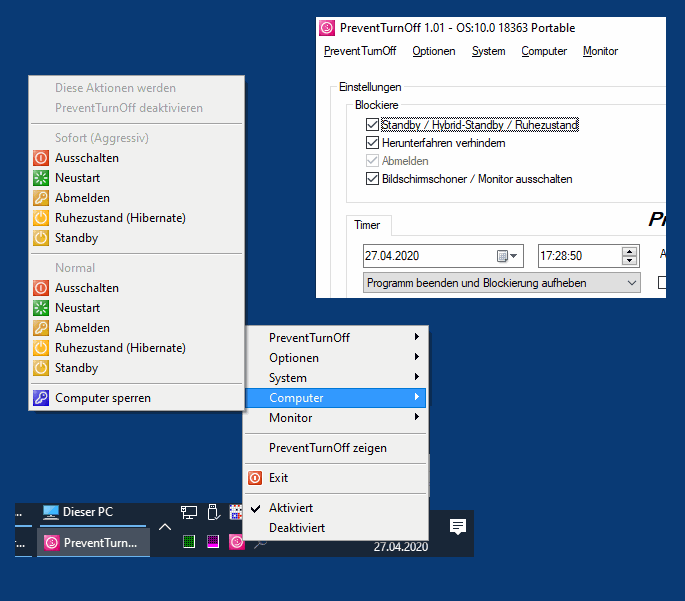Click PreventTurnOff pink icon in window title bar
Viewport: 685px width, 601px height.
coord(327,28)
